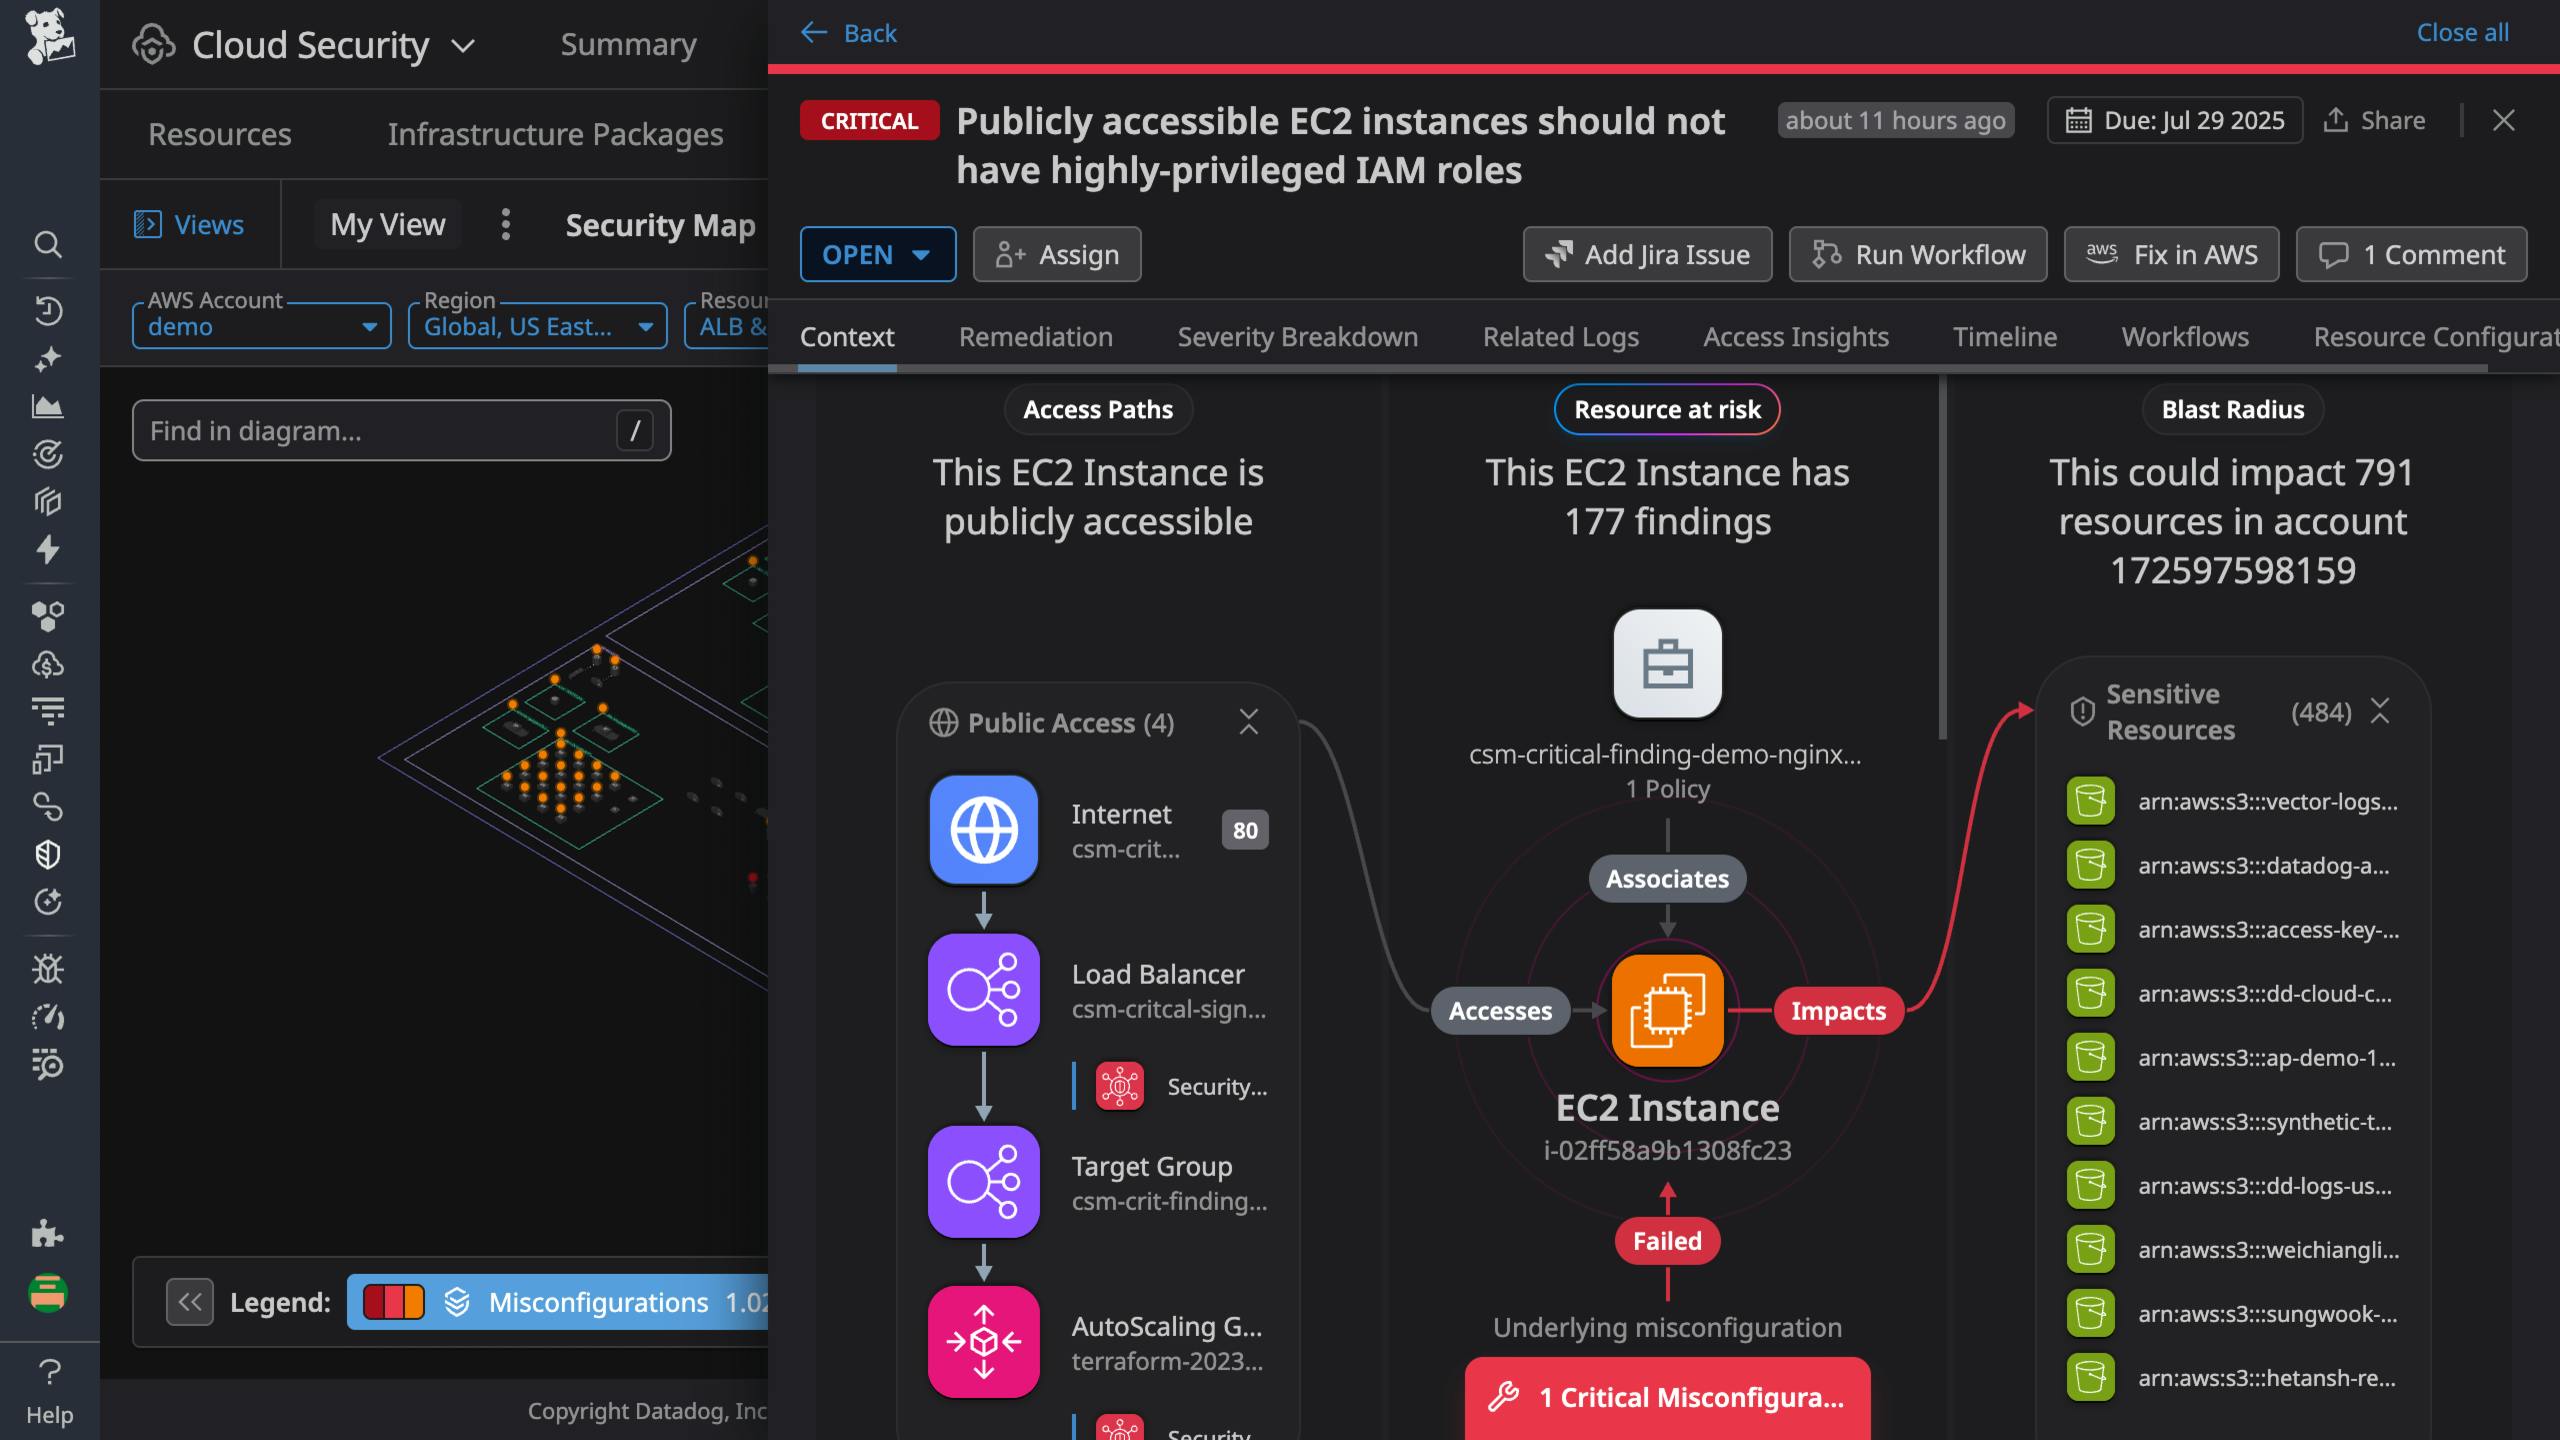Viewport: 2560px width, 1440px height.
Task: Open the Access Insights tab
Action: (x=1795, y=337)
